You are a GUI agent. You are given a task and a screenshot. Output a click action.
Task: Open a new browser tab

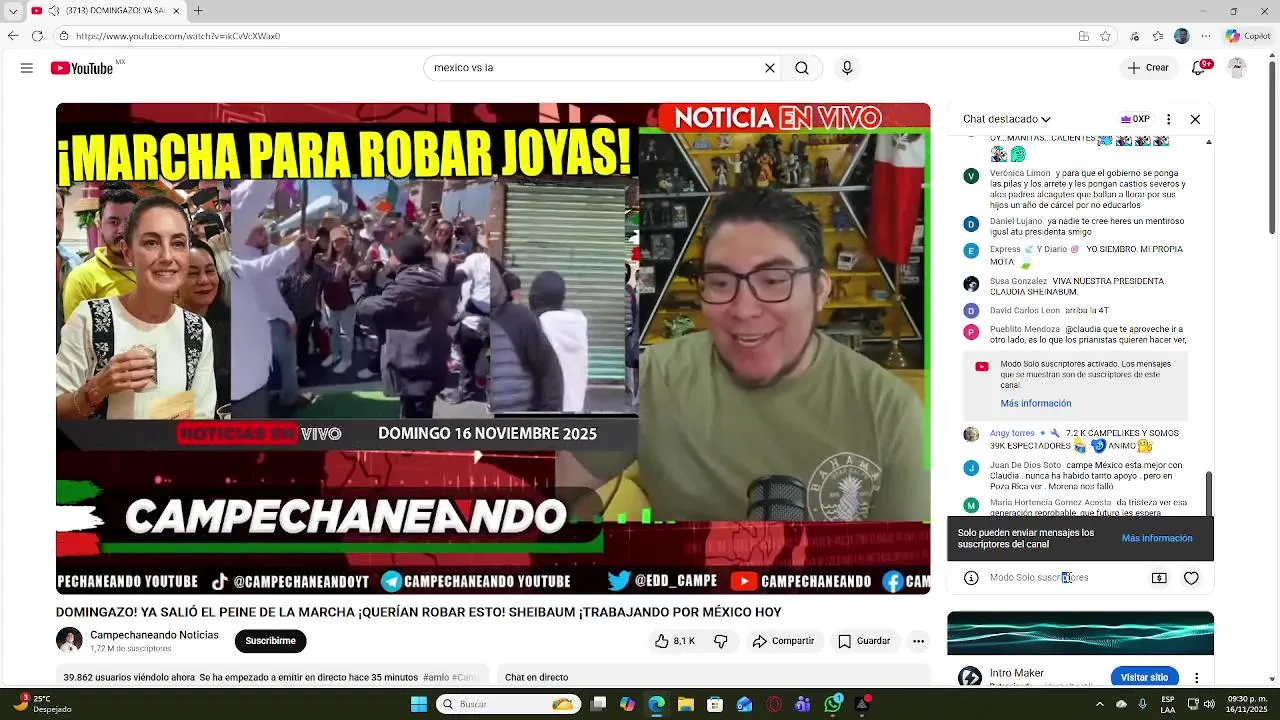[x=198, y=11]
